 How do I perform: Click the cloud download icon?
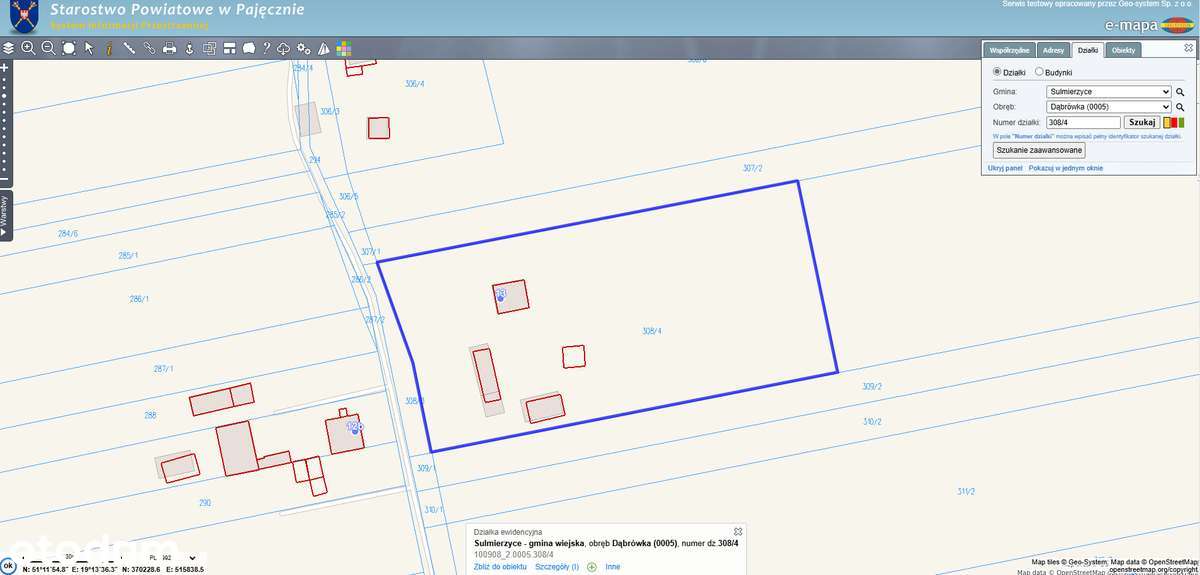(x=284, y=48)
